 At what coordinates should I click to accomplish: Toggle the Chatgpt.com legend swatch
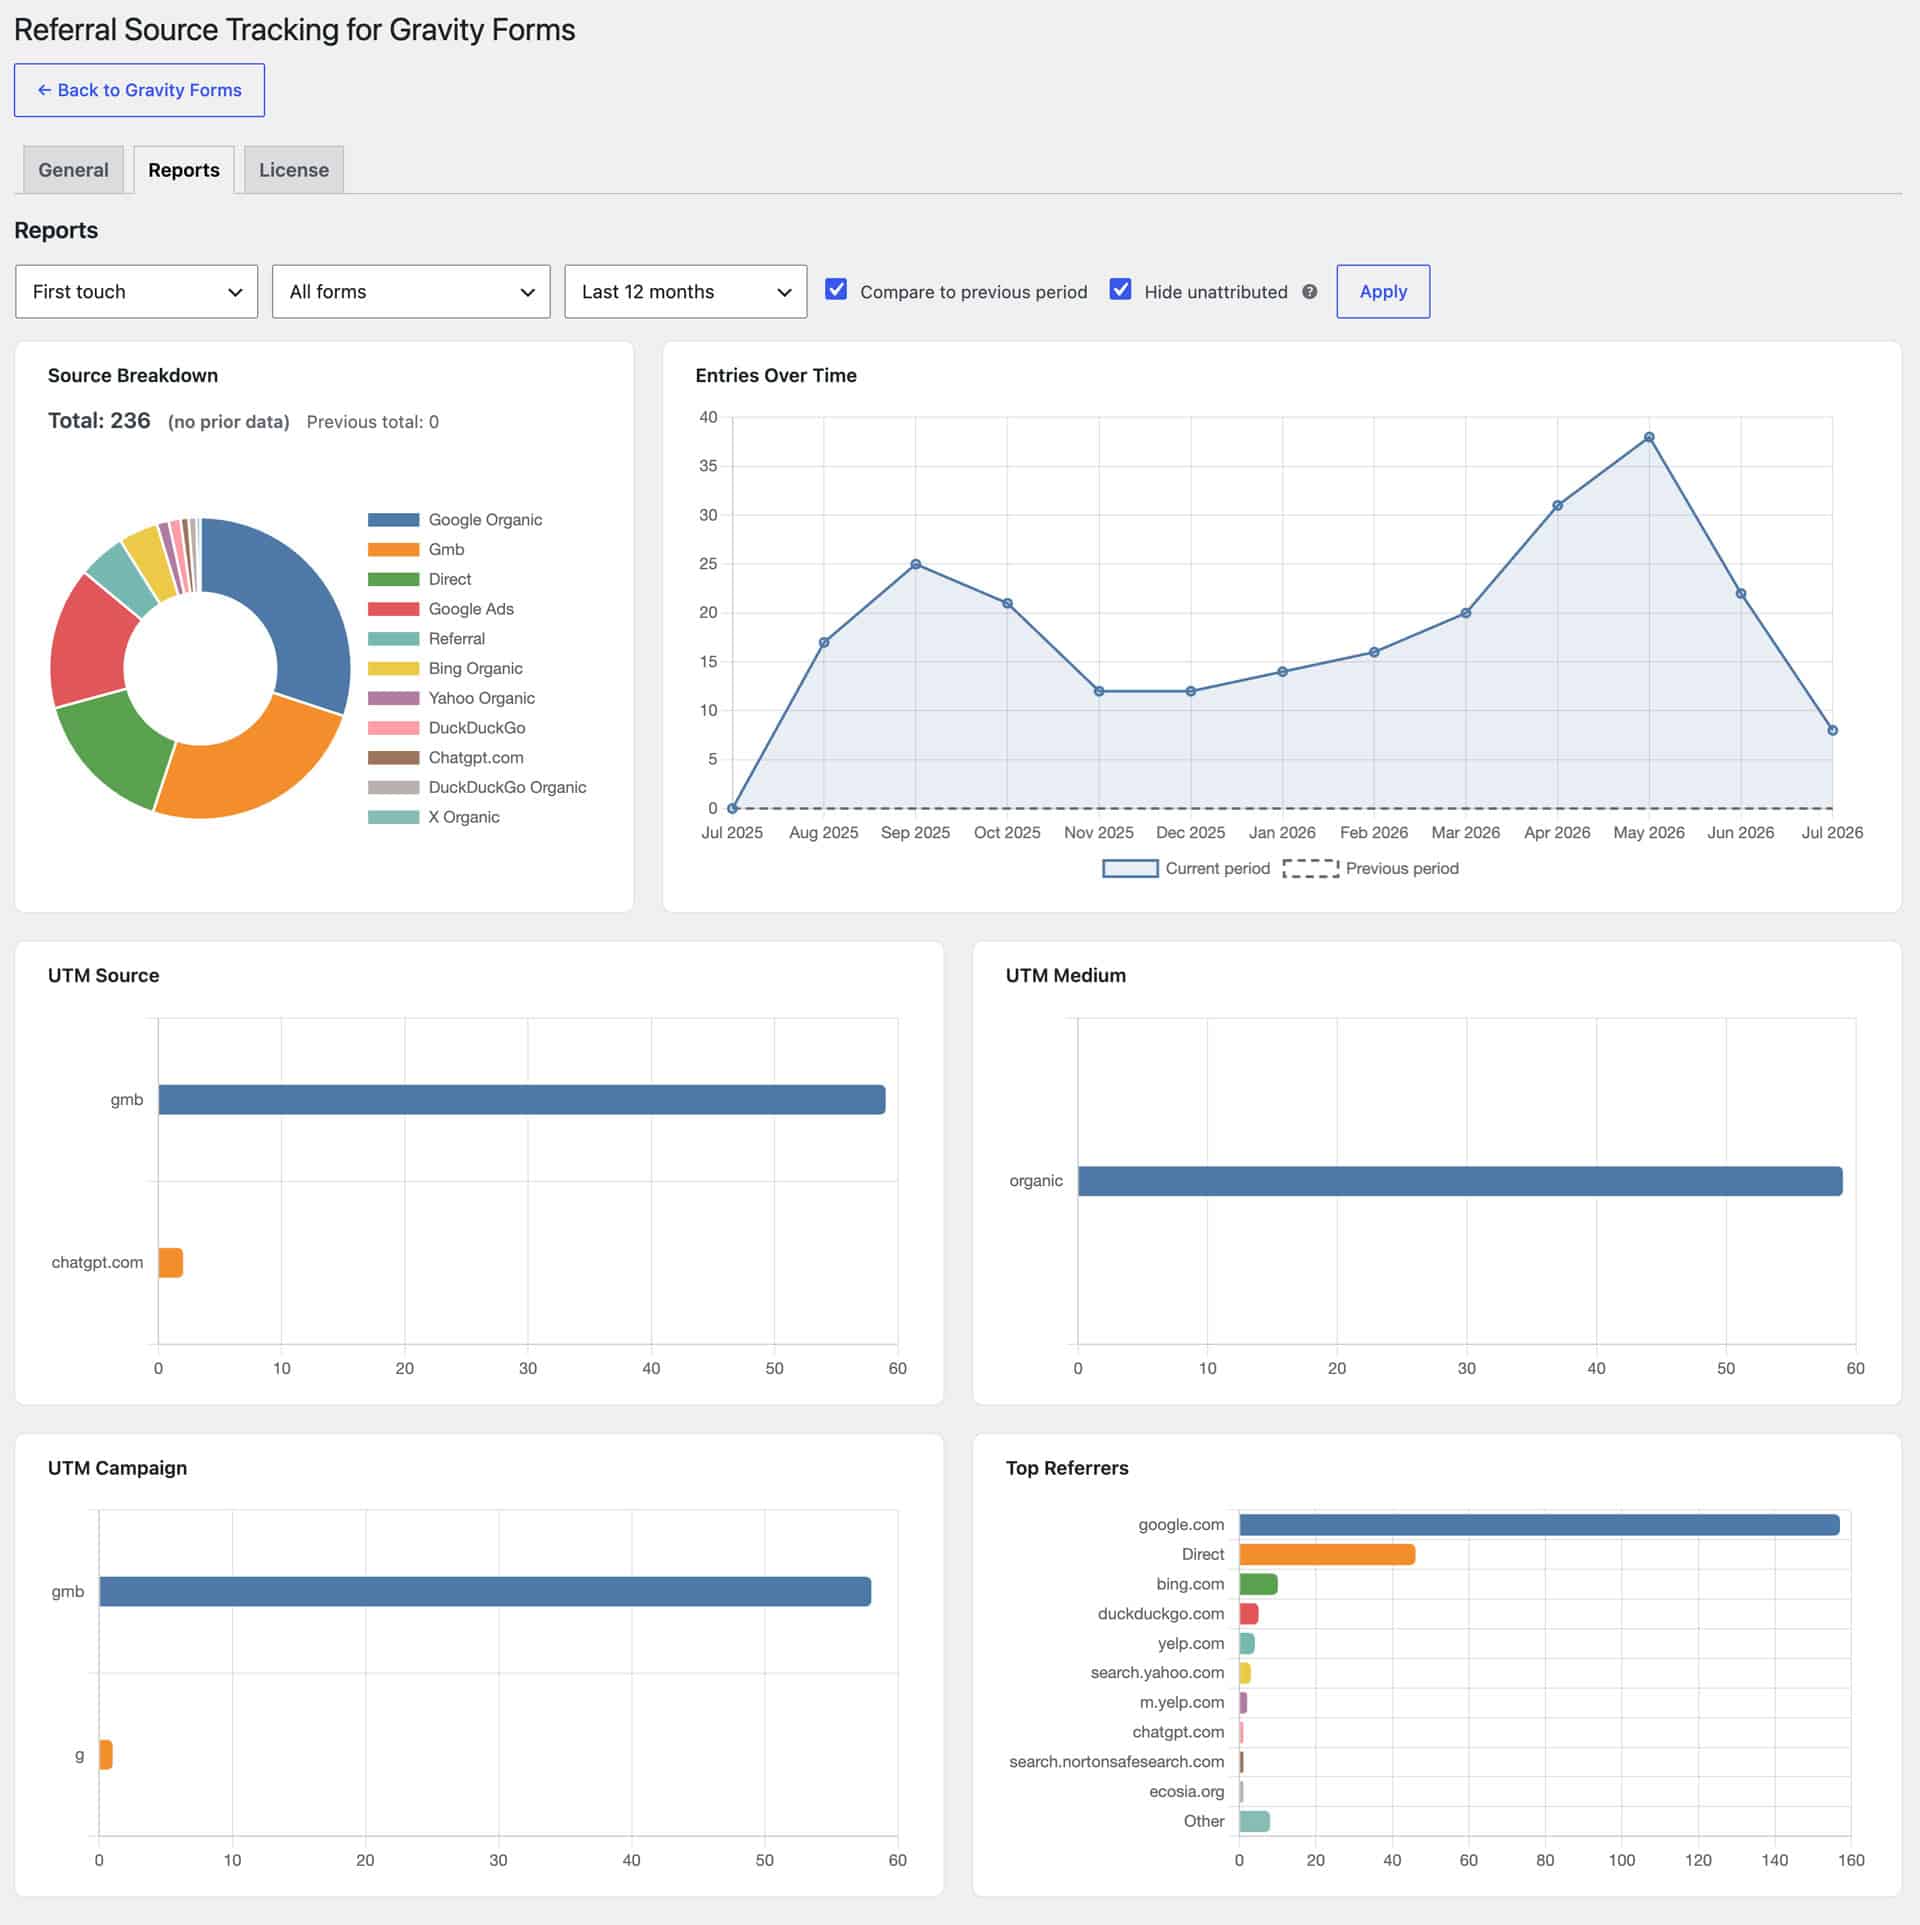click(x=393, y=758)
